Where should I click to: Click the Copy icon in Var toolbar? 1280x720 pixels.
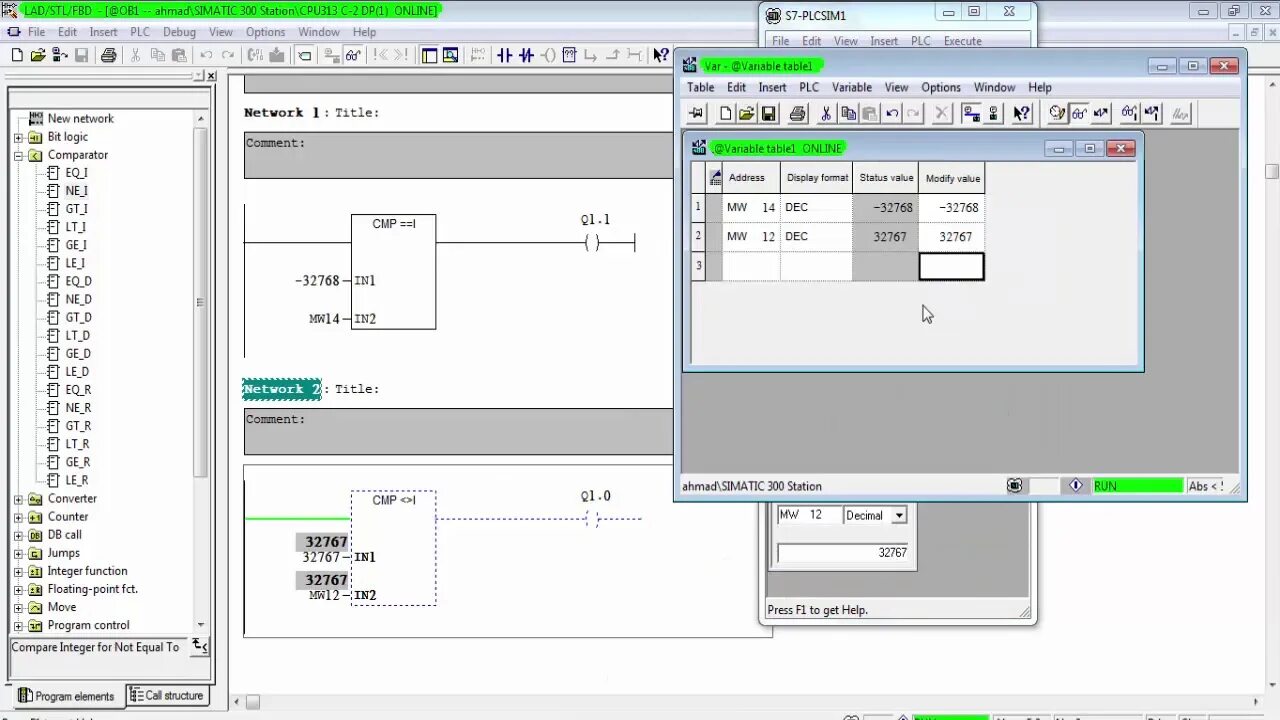point(848,113)
